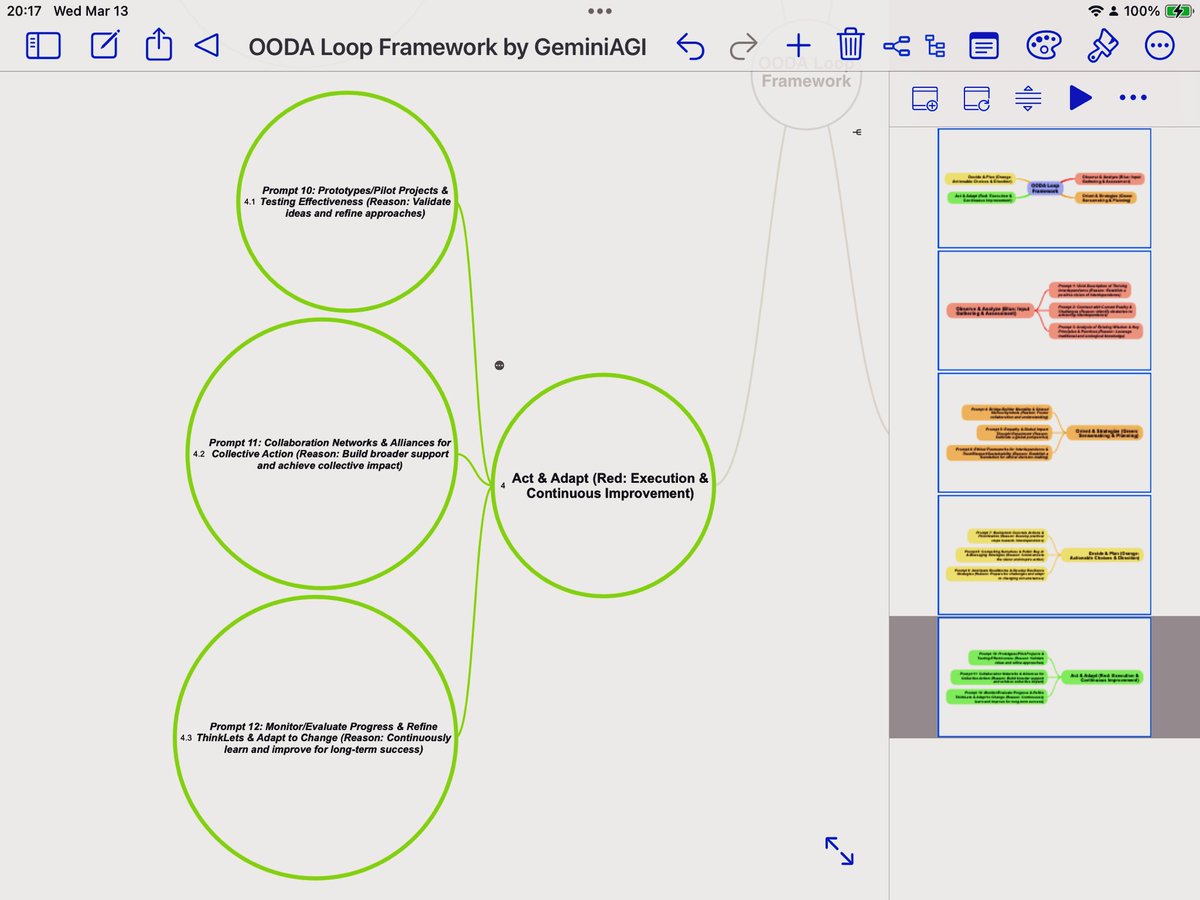Select the first slide OODA Loop overview thumbnail
The image size is (1200, 900).
coord(1044,188)
